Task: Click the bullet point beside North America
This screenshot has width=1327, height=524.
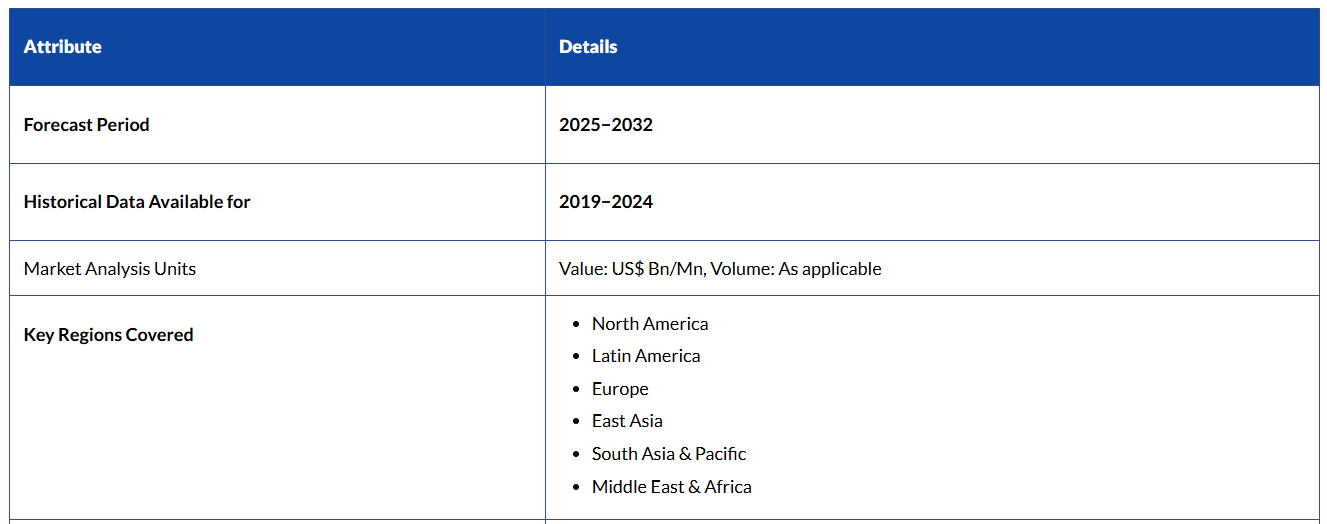Action: [576, 325]
